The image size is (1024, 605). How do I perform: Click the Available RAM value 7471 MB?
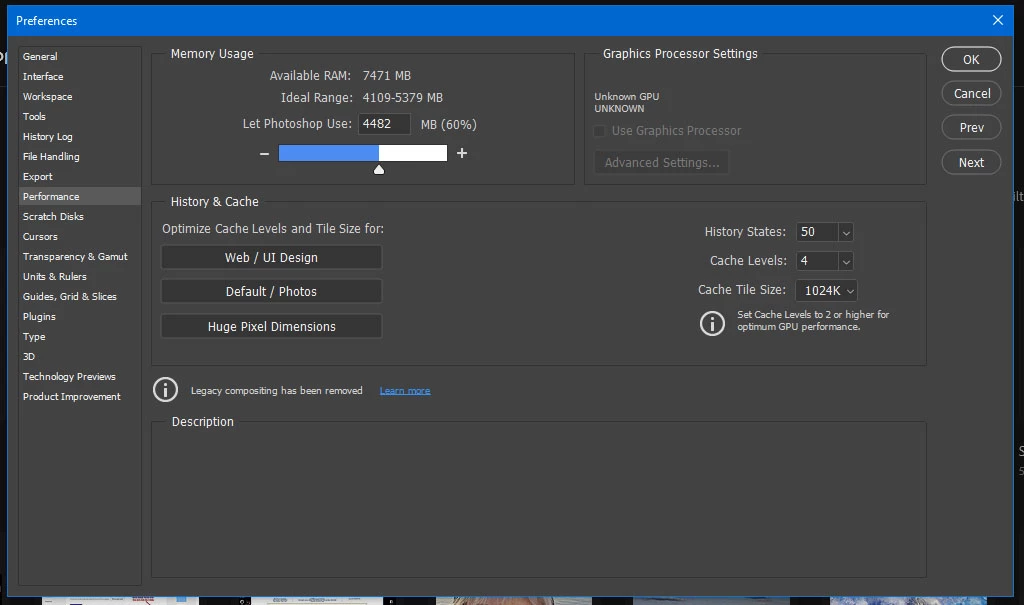(x=387, y=76)
